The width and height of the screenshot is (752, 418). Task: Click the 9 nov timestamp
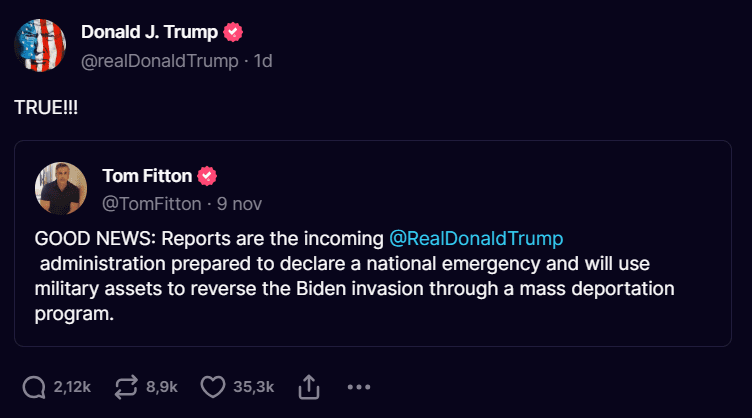(238, 204)
